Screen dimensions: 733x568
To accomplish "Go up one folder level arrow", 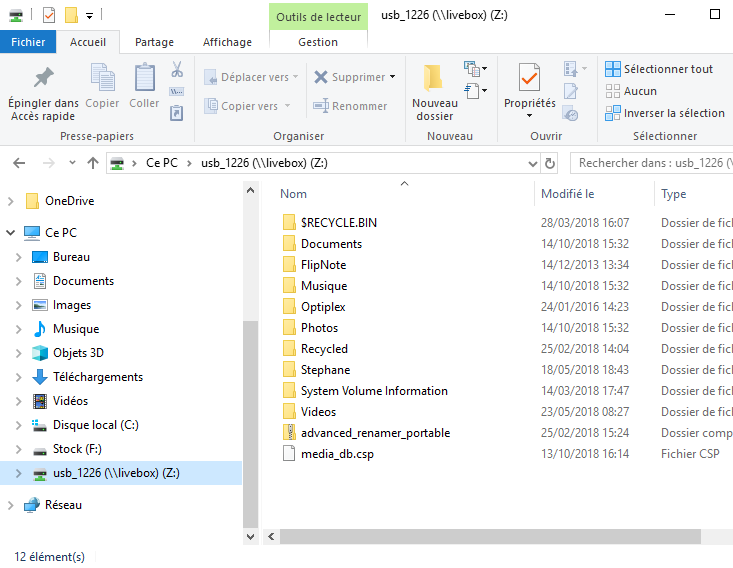I will 93,163.
